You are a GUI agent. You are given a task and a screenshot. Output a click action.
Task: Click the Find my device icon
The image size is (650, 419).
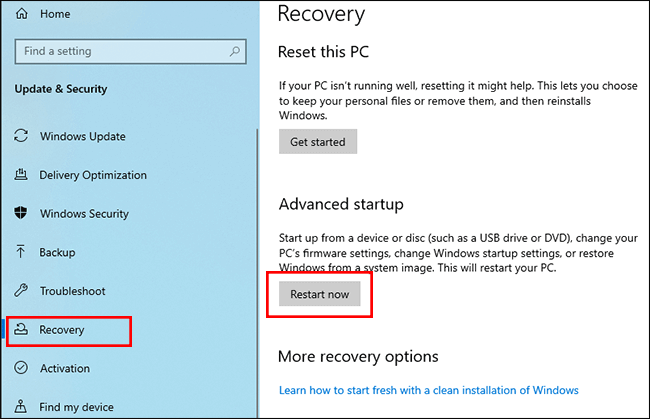pyautogui.click(x=20, y=407)
